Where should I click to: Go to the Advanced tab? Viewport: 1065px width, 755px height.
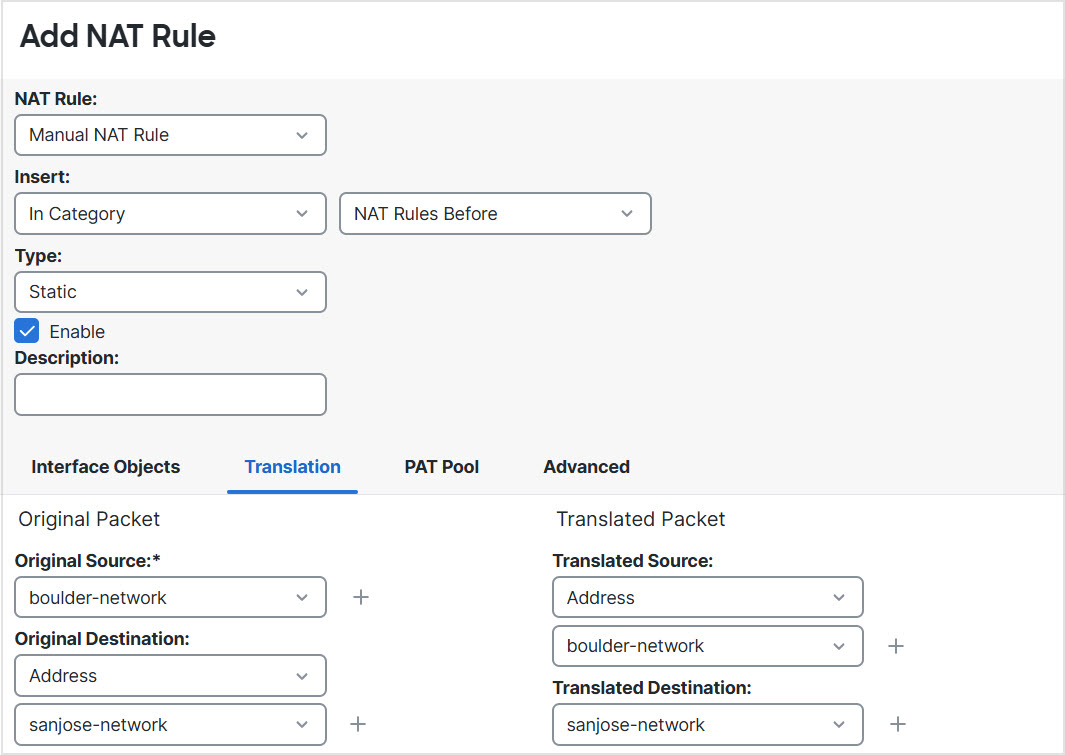(x=586, y=467)
